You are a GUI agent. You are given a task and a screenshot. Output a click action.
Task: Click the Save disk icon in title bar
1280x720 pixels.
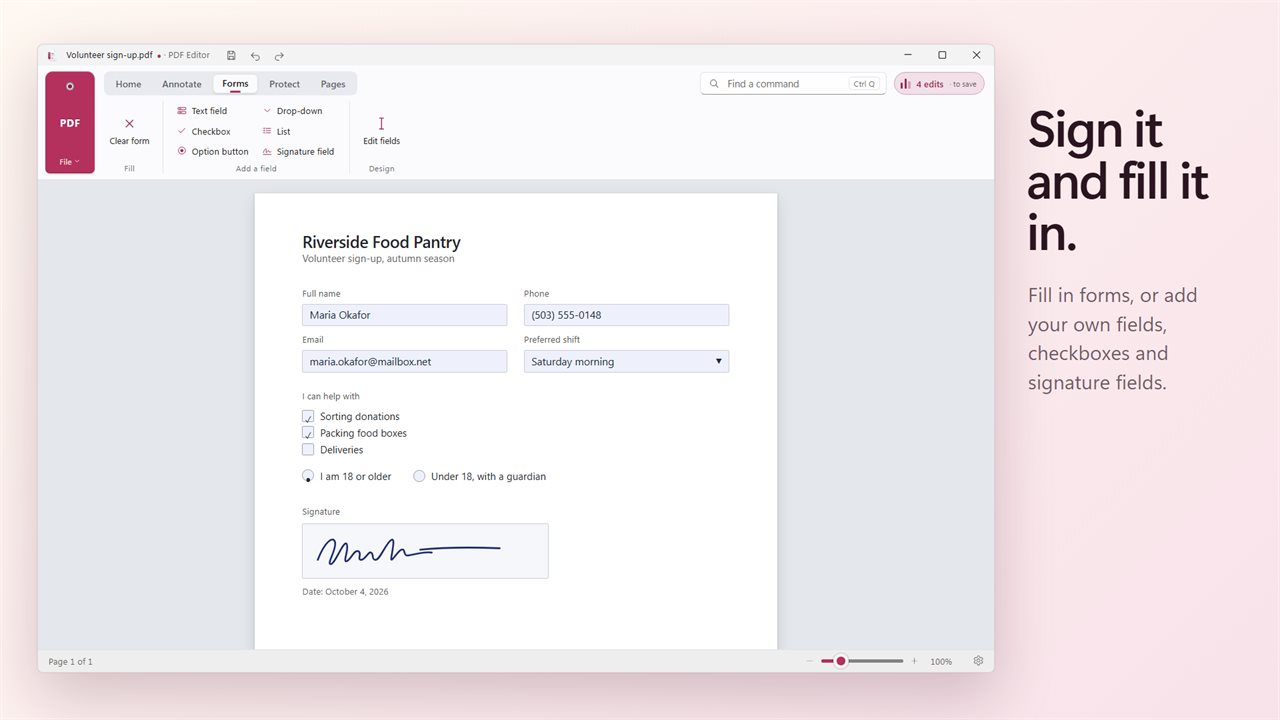click(231, 56)
